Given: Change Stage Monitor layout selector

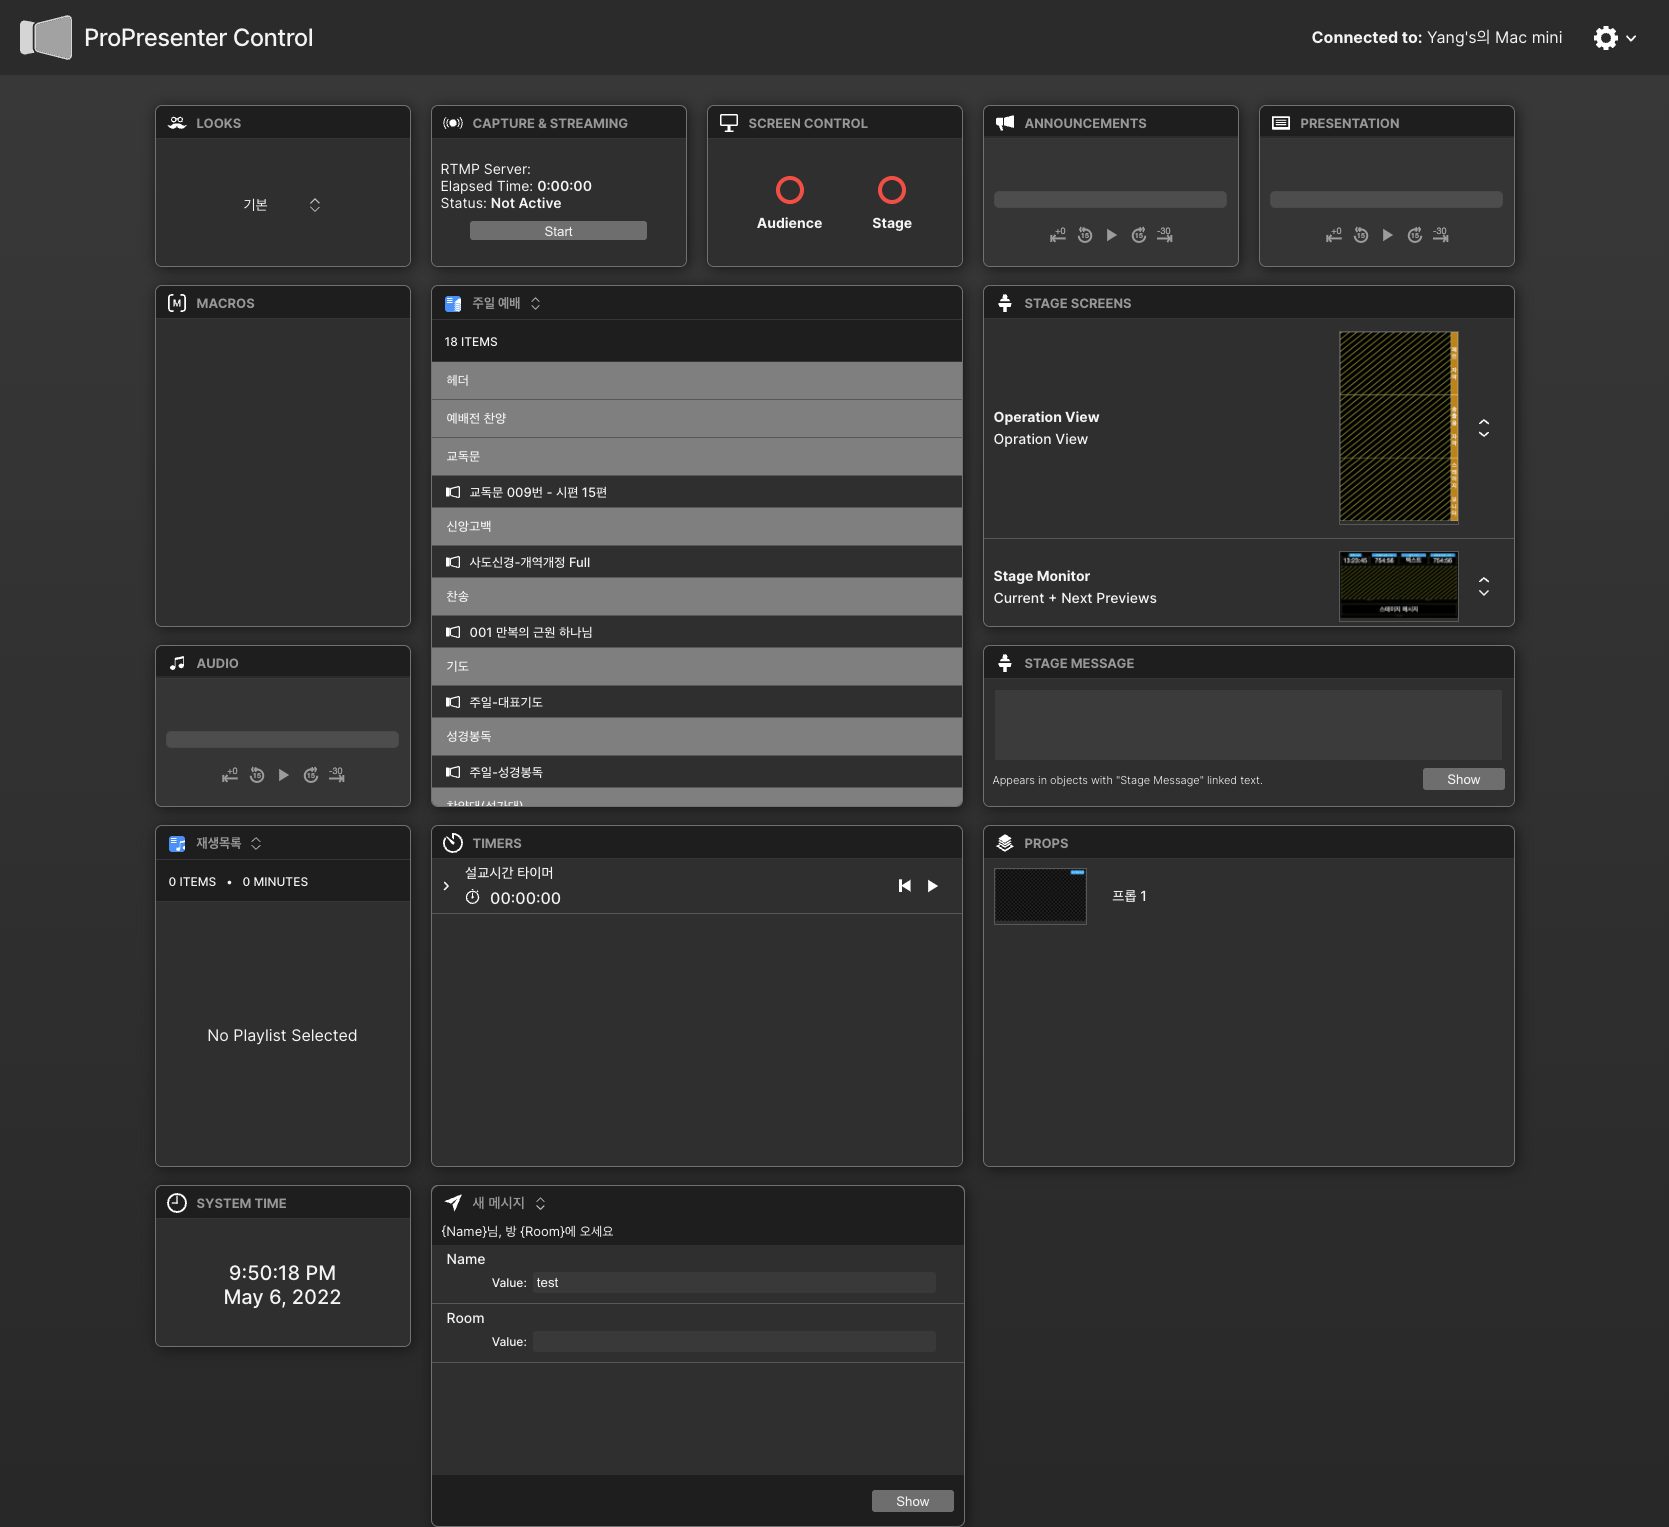Looking at the screenshot, I should [1484, 586].
